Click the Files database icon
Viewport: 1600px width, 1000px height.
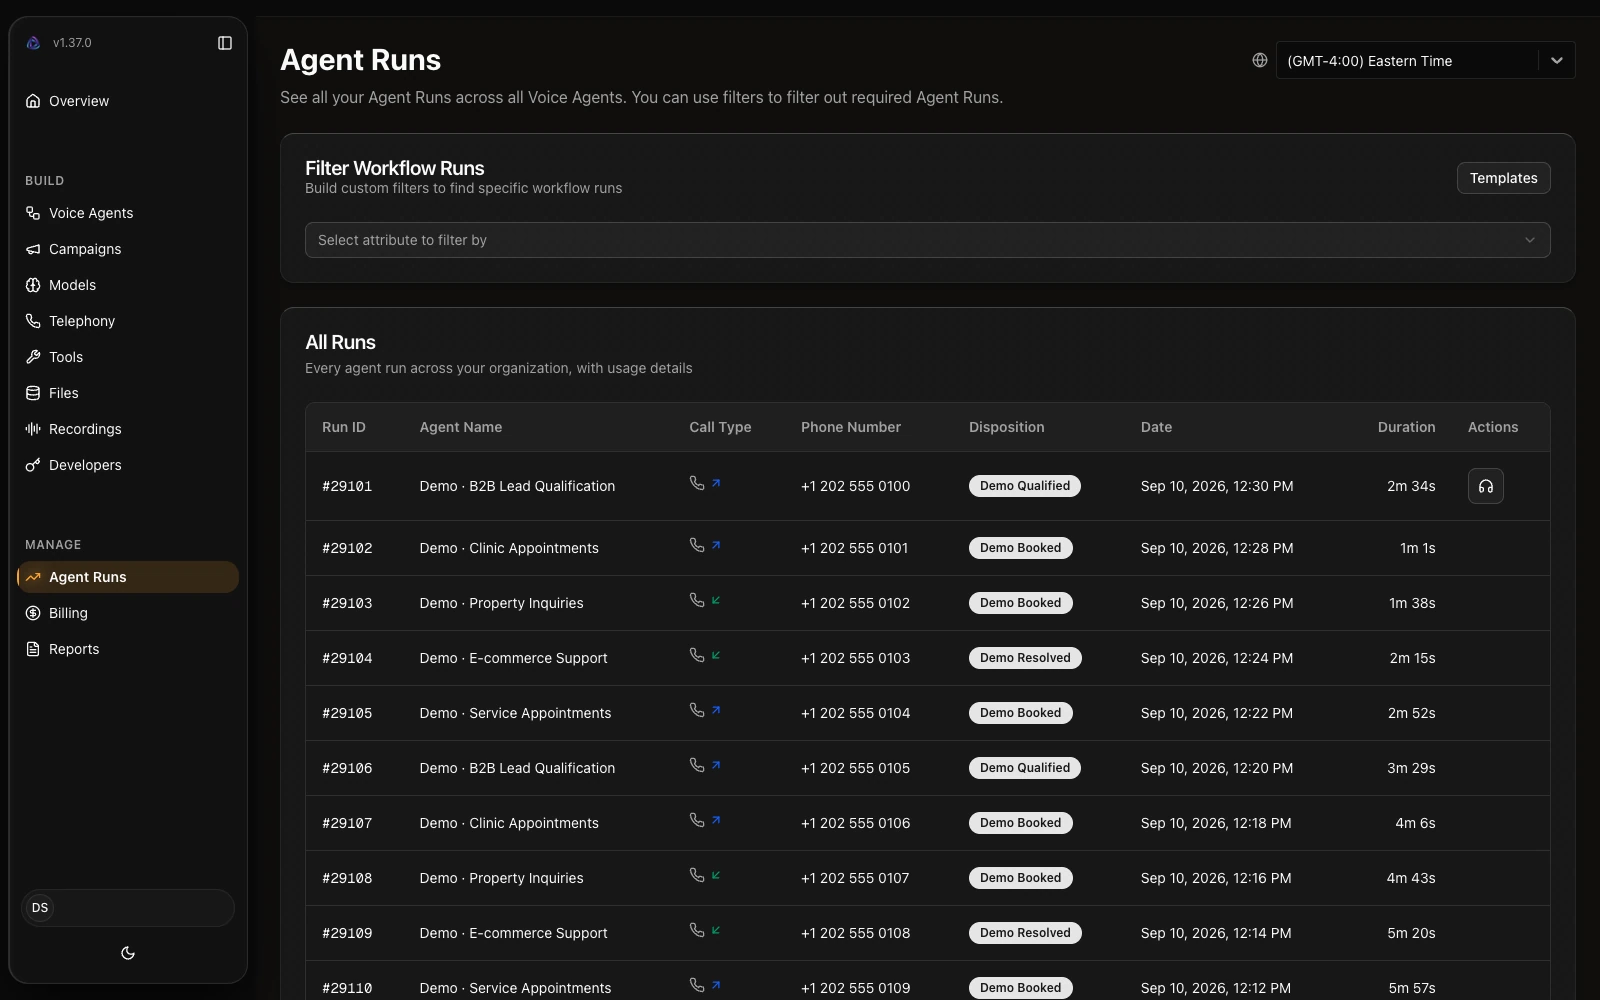33,393
